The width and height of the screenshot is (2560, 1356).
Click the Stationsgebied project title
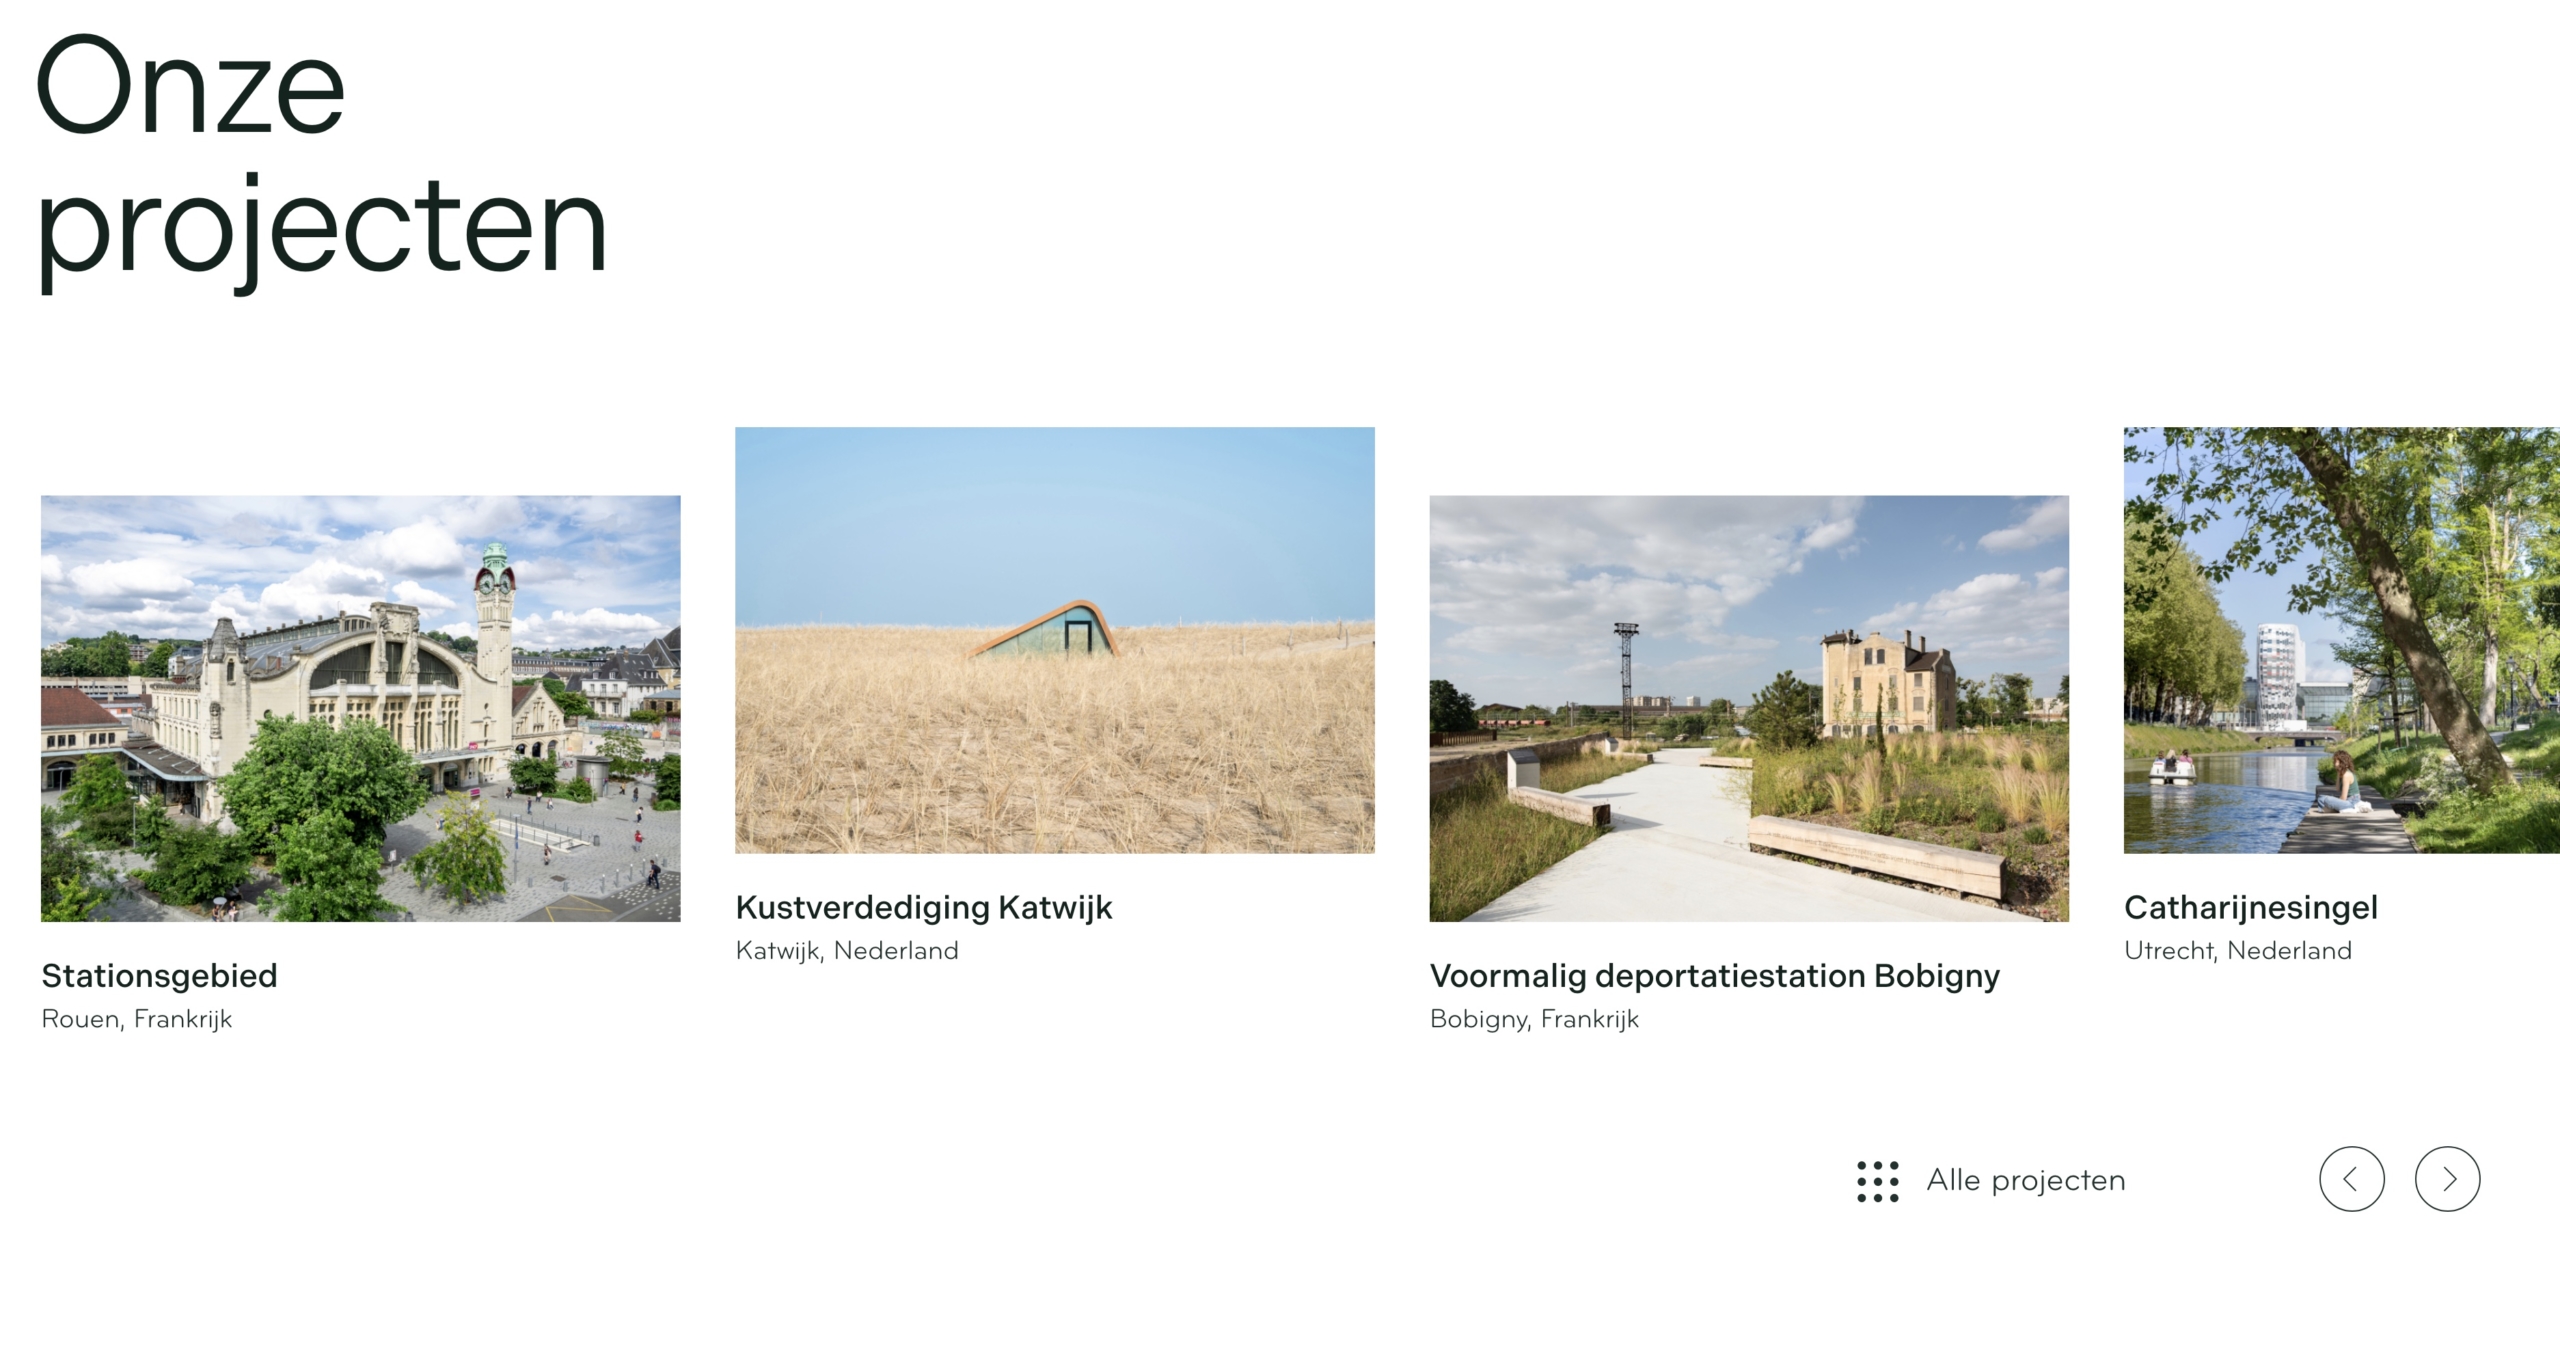point(159,976)
